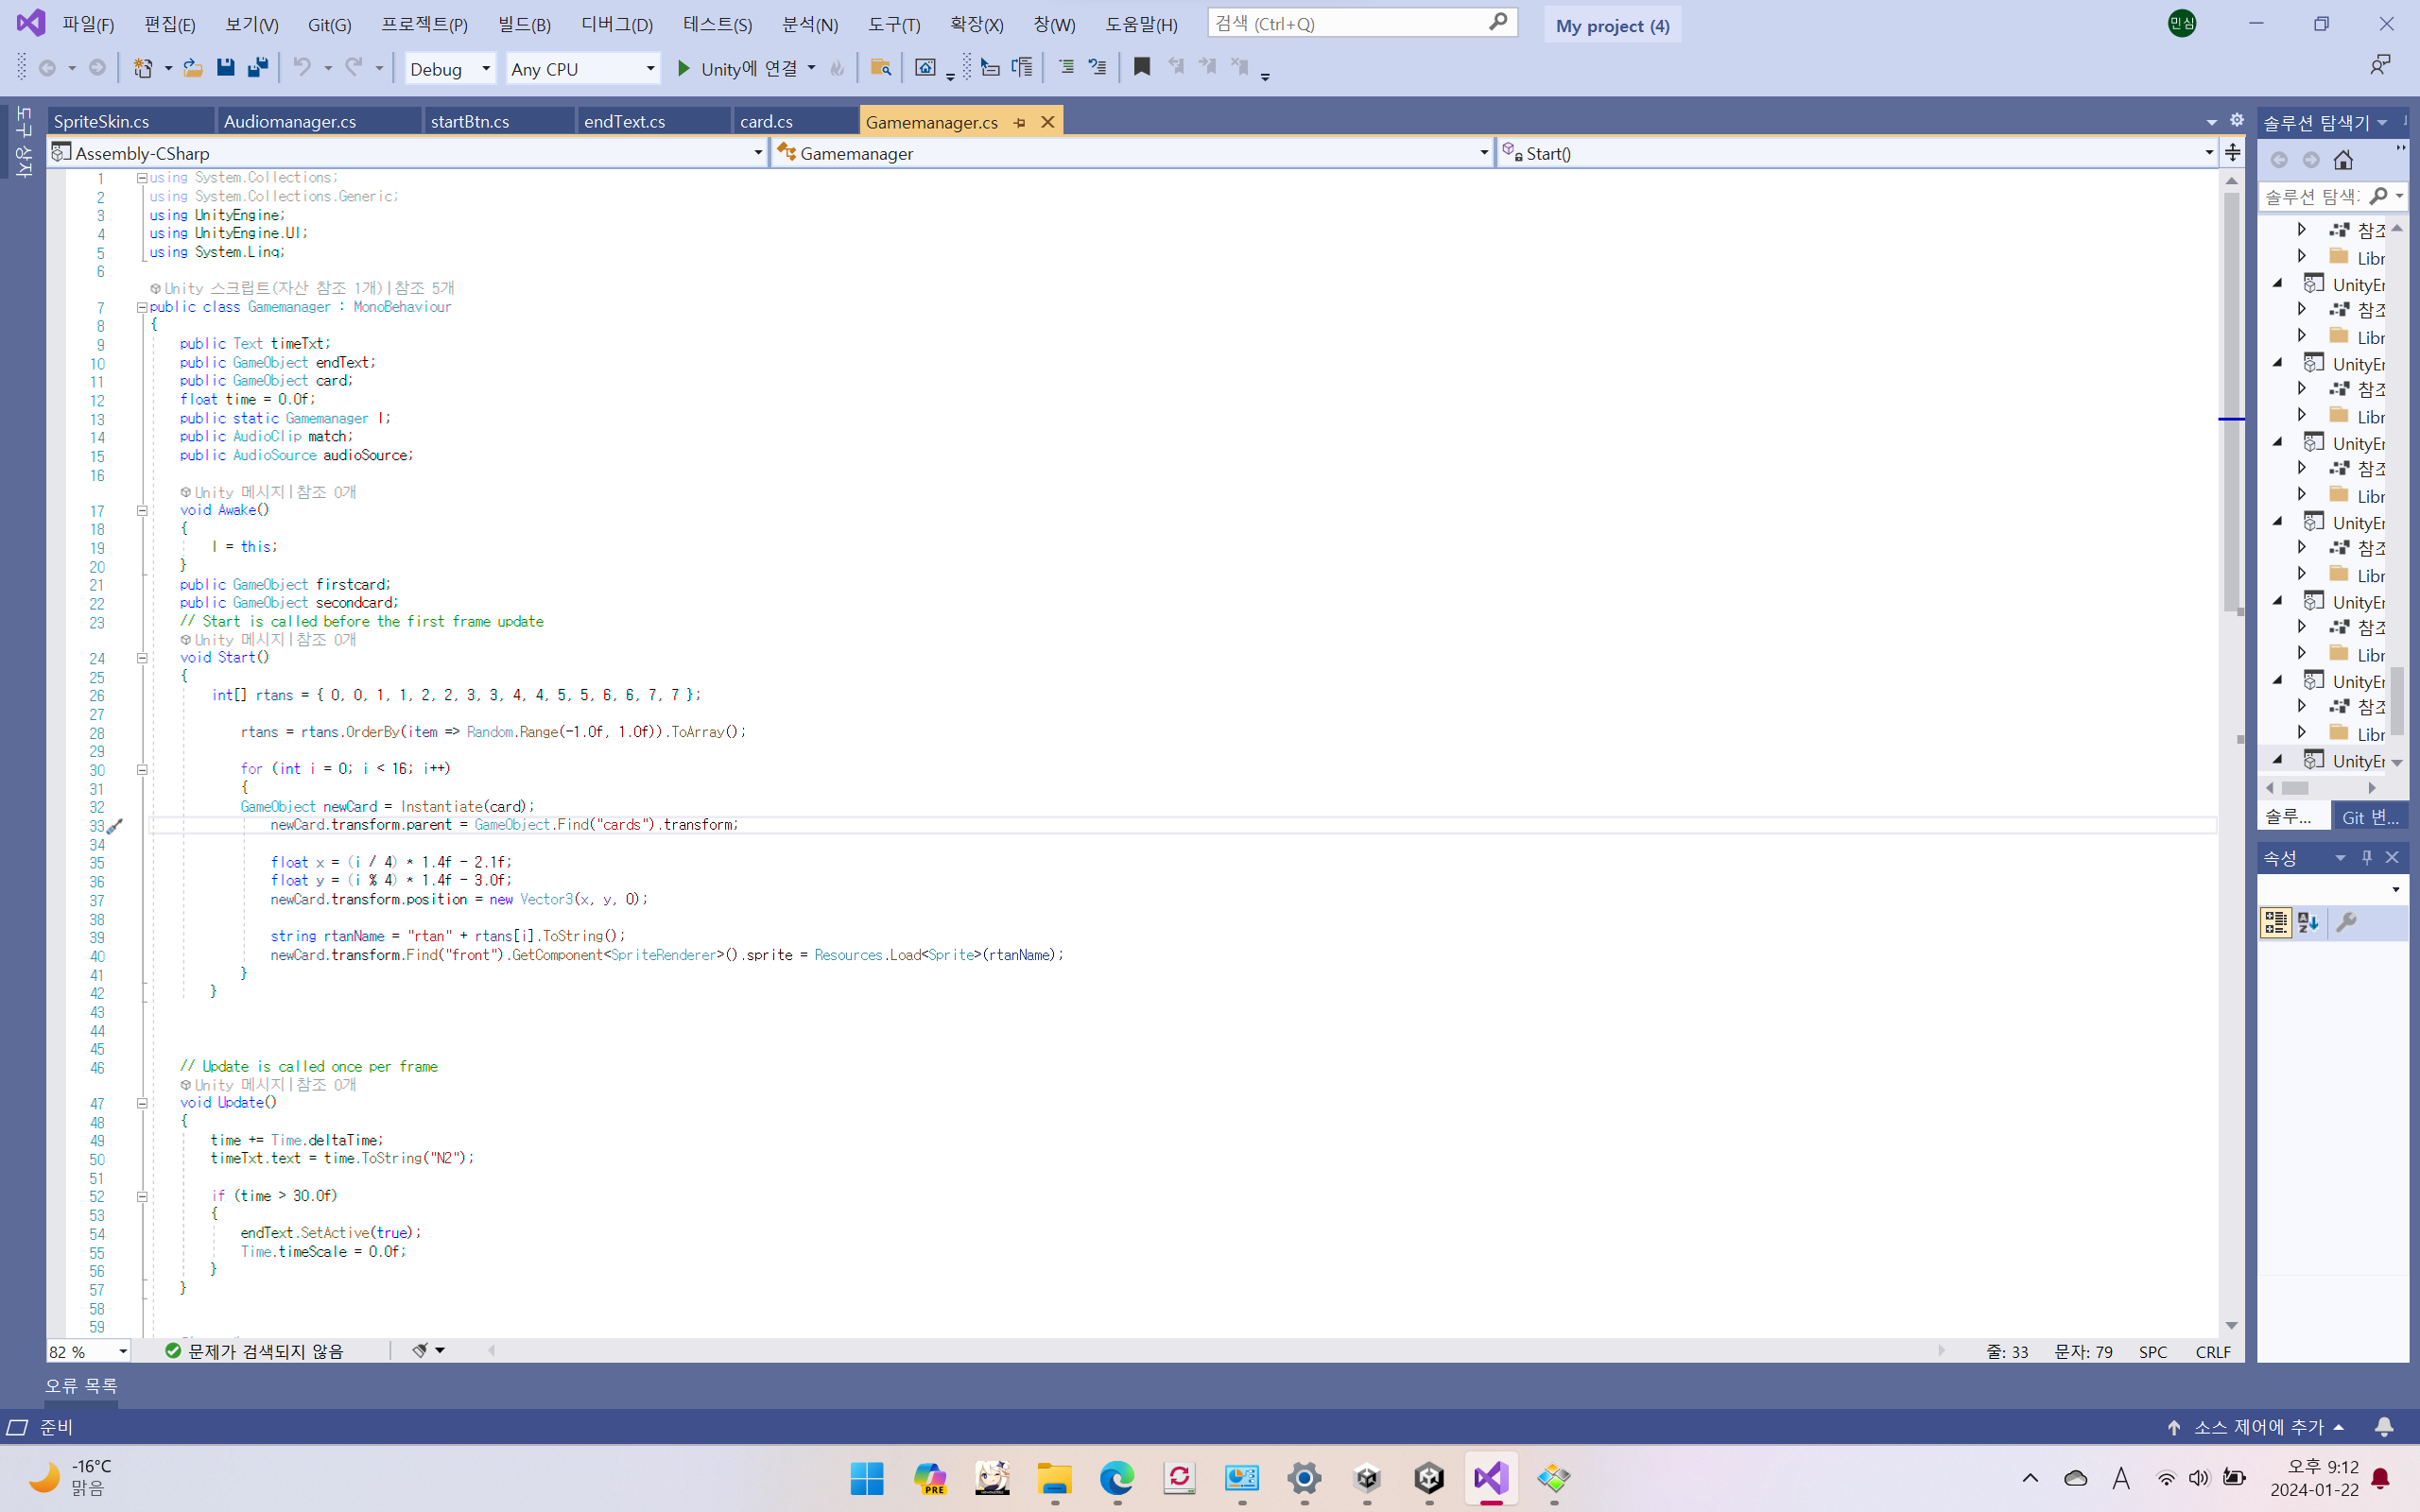
Task: Click the Open File folder icon
Action: [192, 68]
